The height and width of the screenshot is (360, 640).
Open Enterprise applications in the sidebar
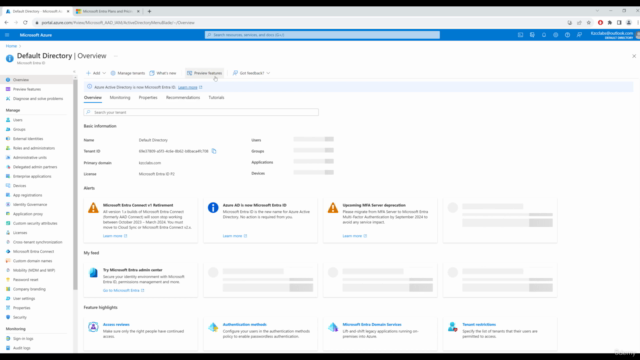pyautogui.click(x=32, y=176)
